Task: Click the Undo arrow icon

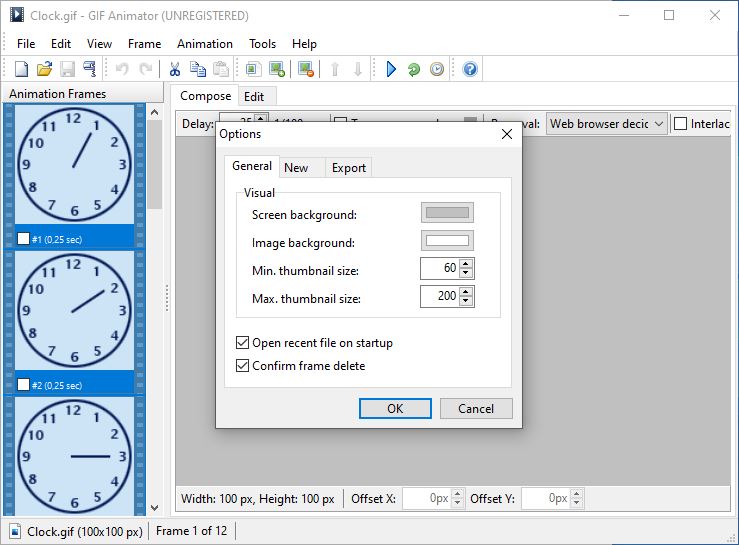Action: pos(122,69)
